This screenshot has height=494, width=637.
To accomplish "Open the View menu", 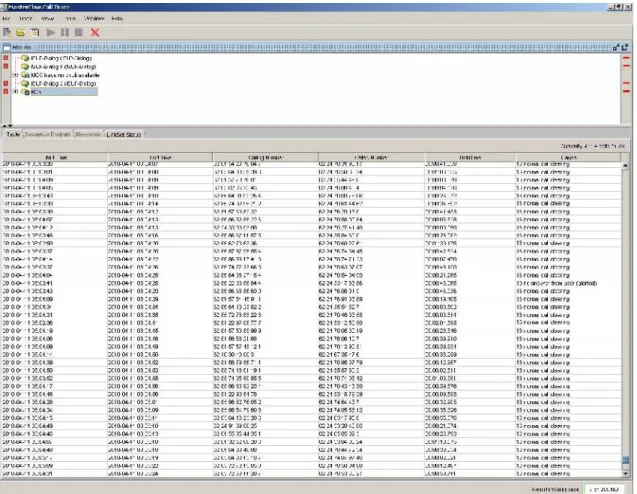I will pos(48,19).
